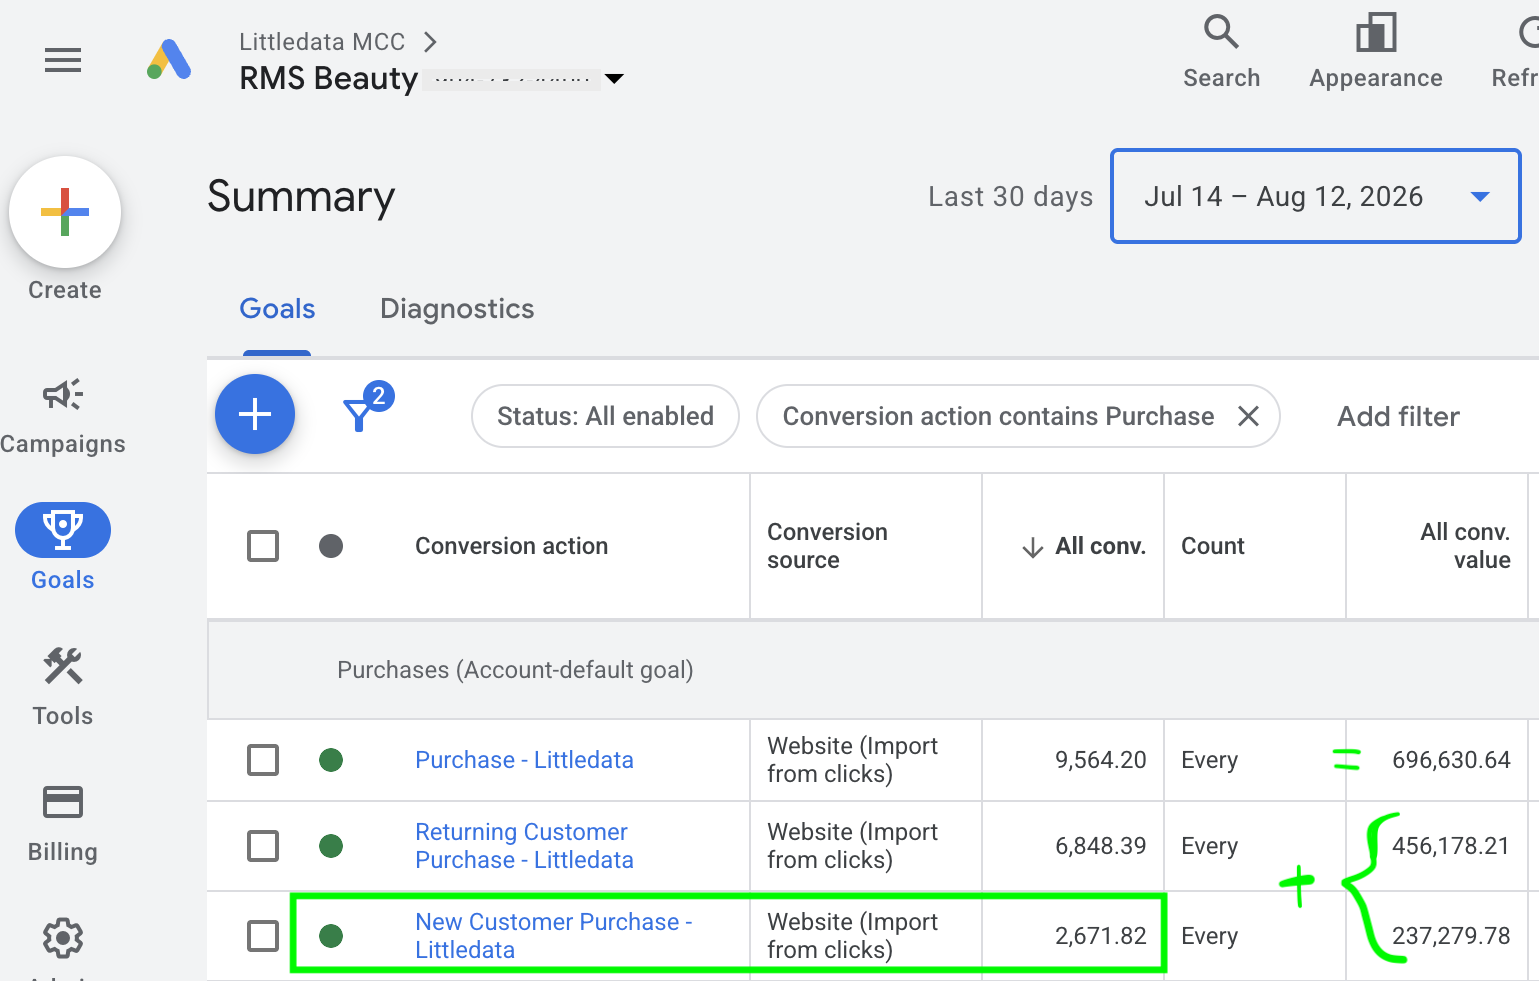This screenshot has width=1539, height=981.
Task: Click the status column header dot
Action: [331, 546]
